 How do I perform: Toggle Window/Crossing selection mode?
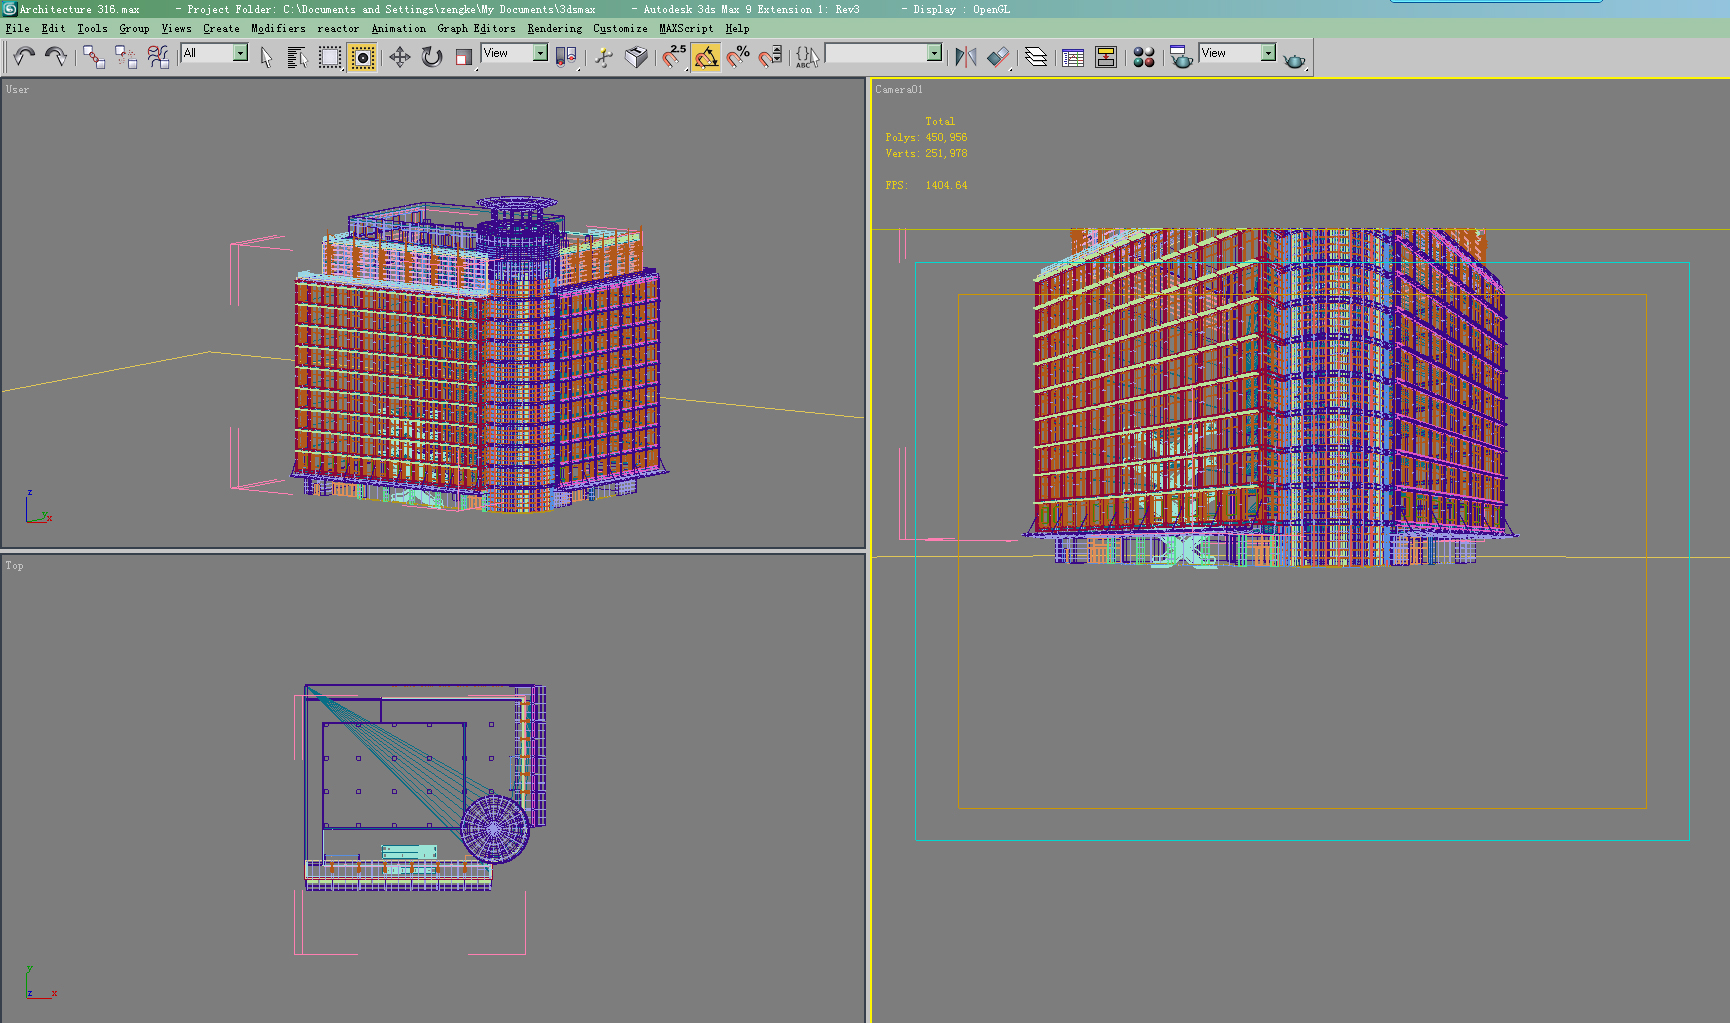coord(362,57)
